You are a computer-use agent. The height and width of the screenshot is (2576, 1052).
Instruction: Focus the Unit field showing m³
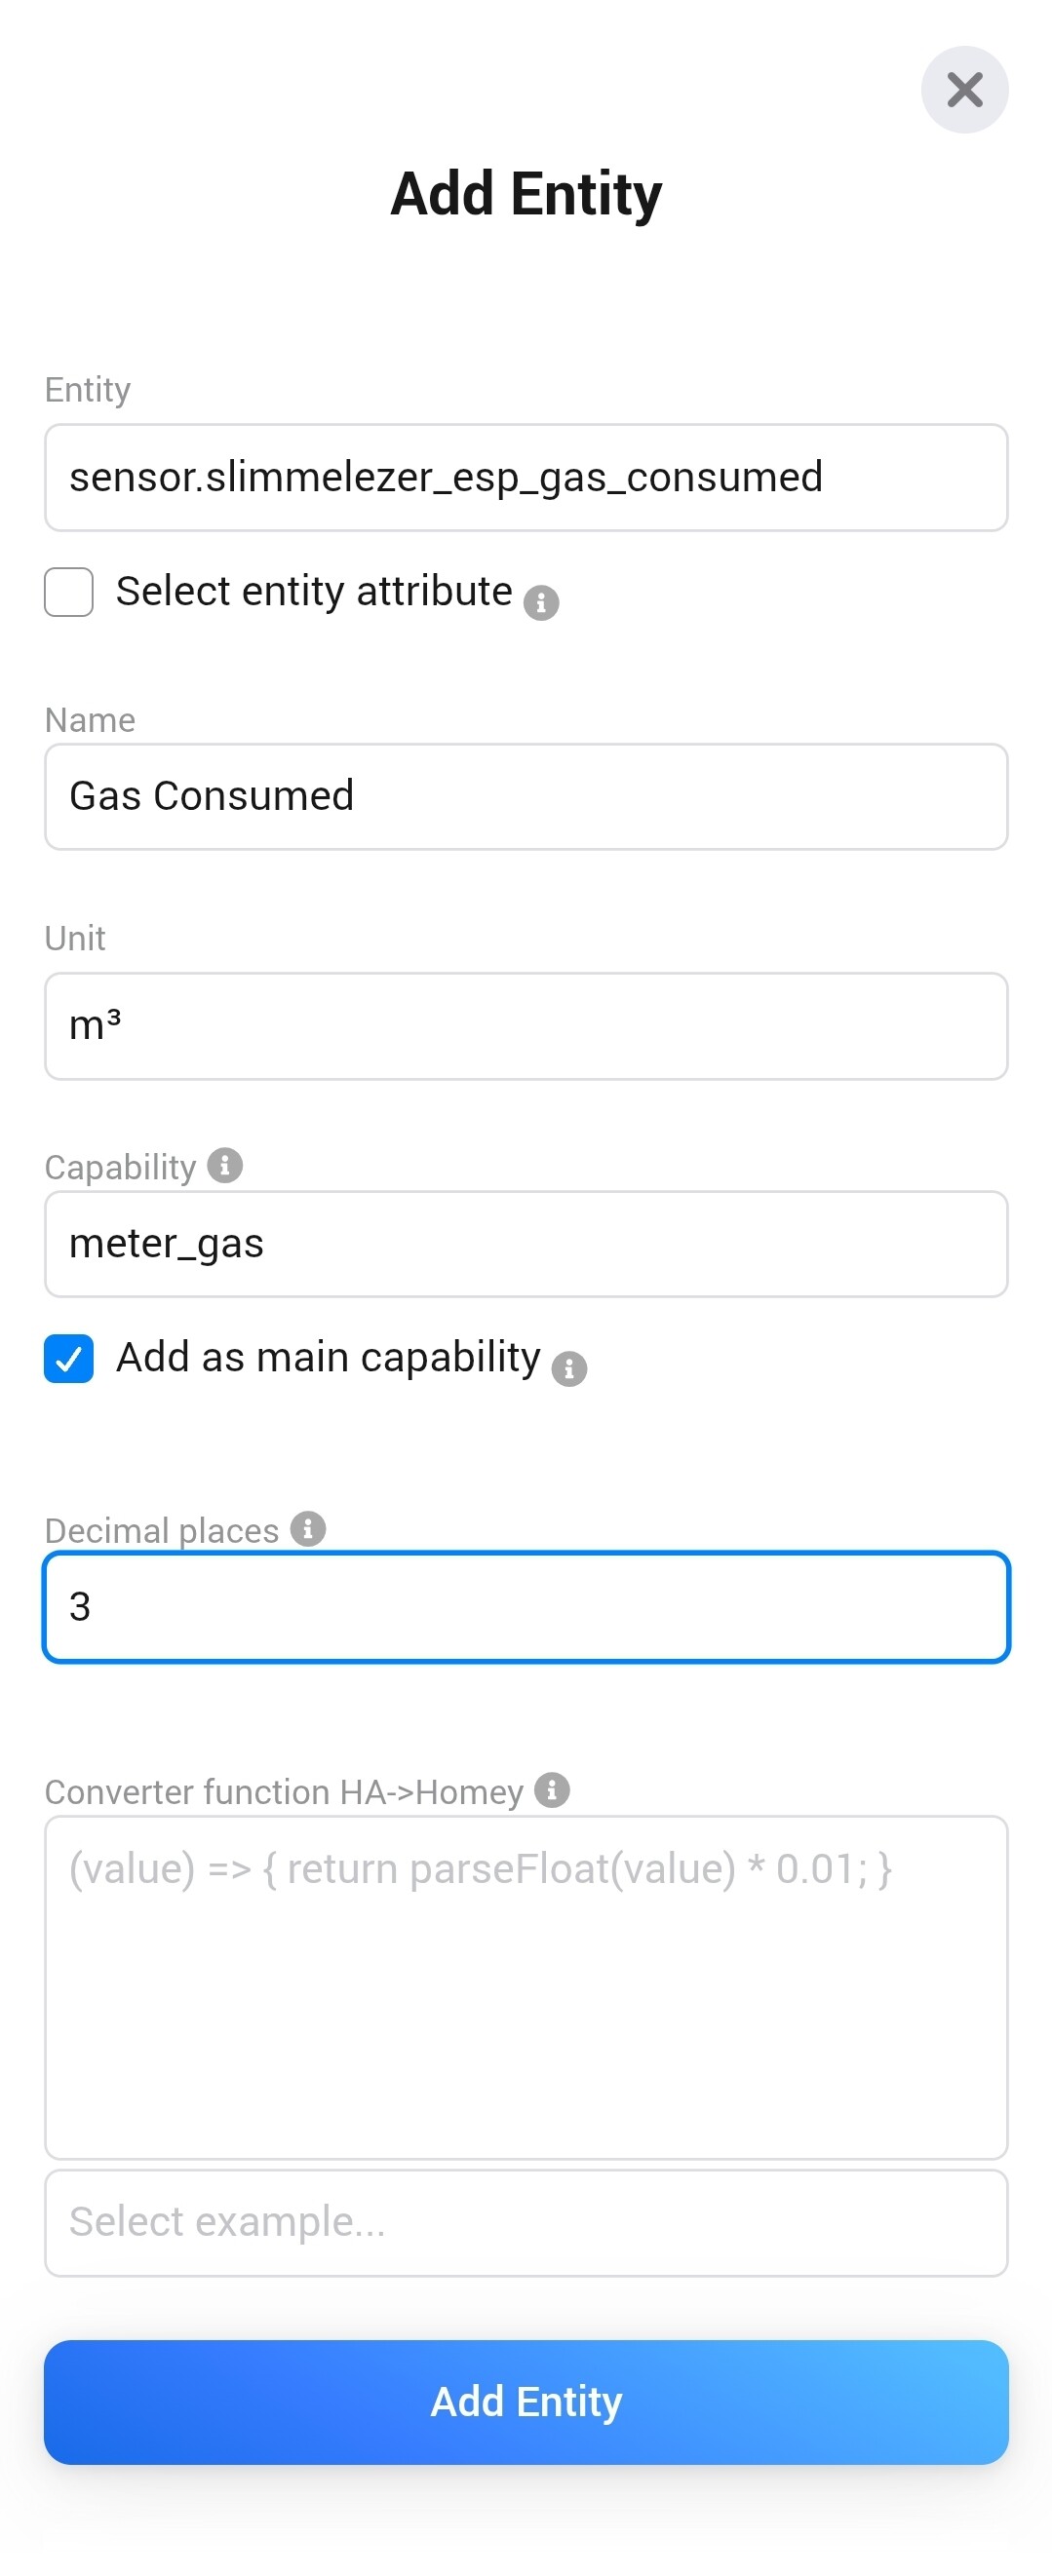click(526, 1026)
